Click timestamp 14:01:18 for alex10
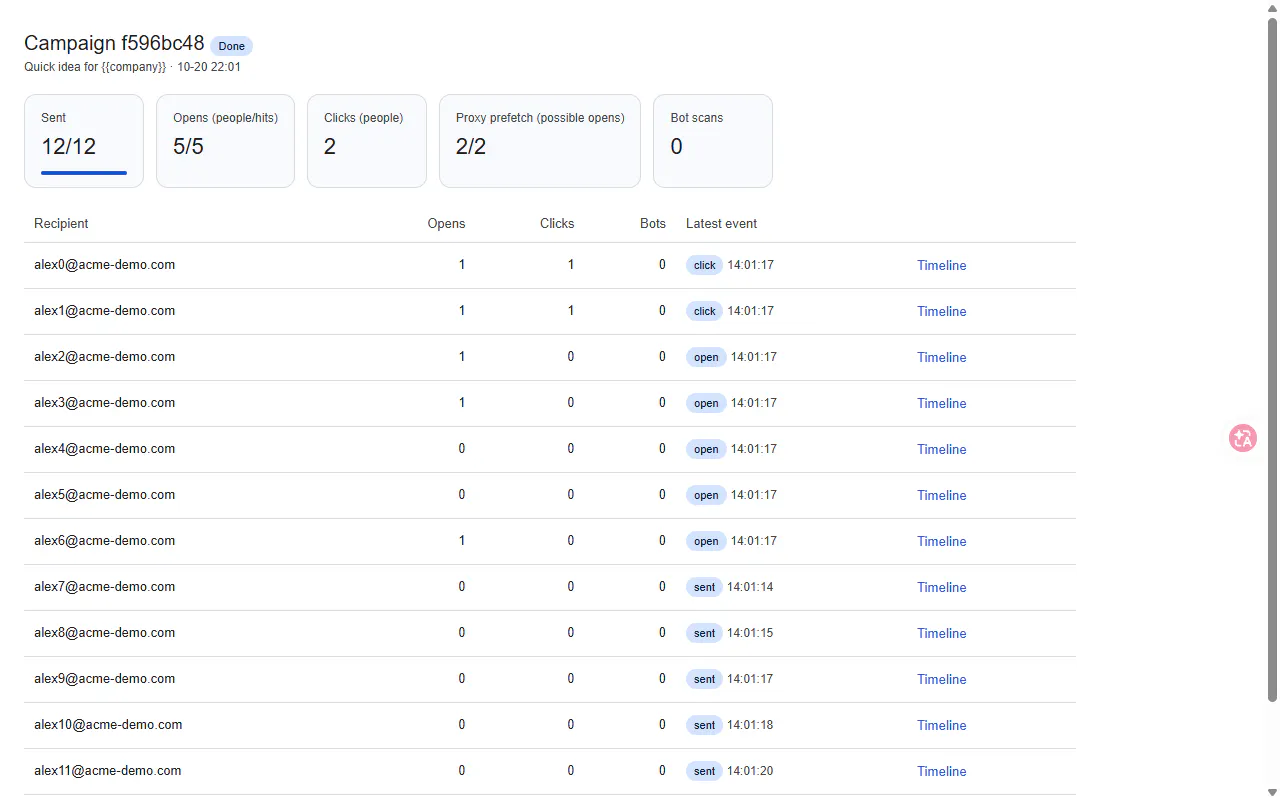Viewport: 1280px width, 800px height. coord(750,725)
